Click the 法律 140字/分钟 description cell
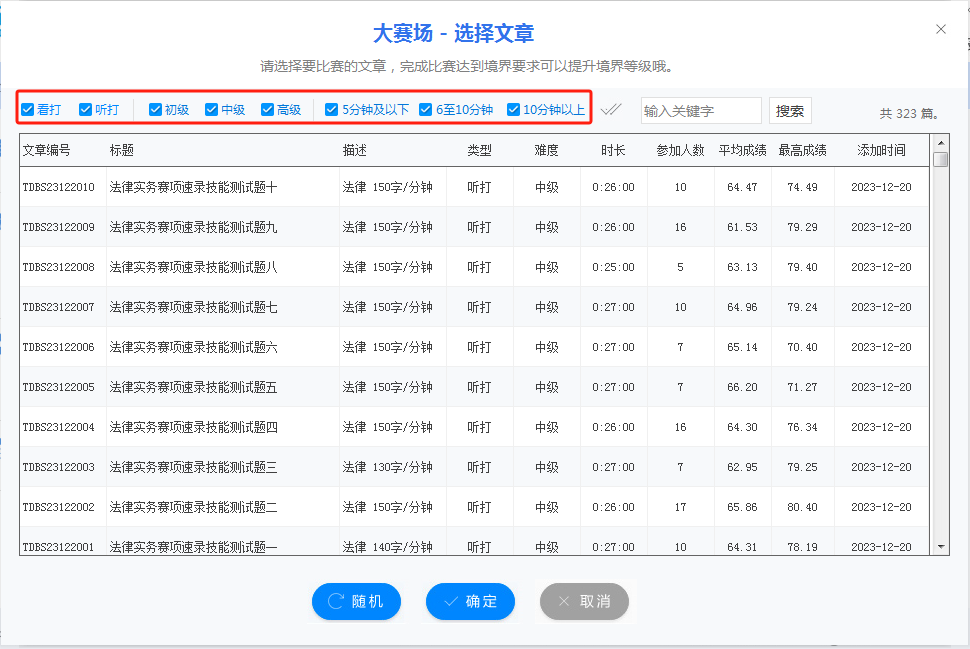Image resolution: width=970 pixels, height=649 pixels. tap(387, 547)
